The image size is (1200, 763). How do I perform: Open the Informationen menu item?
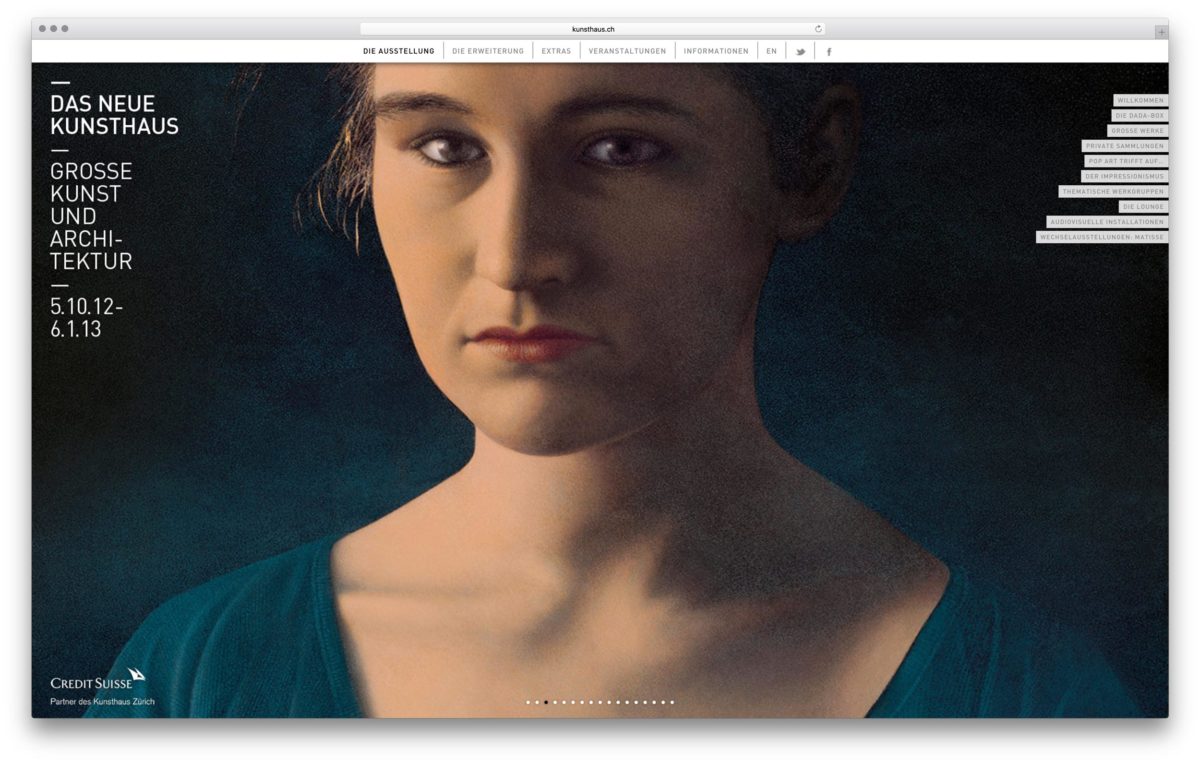pyautogui.click(x=716, y=51)
